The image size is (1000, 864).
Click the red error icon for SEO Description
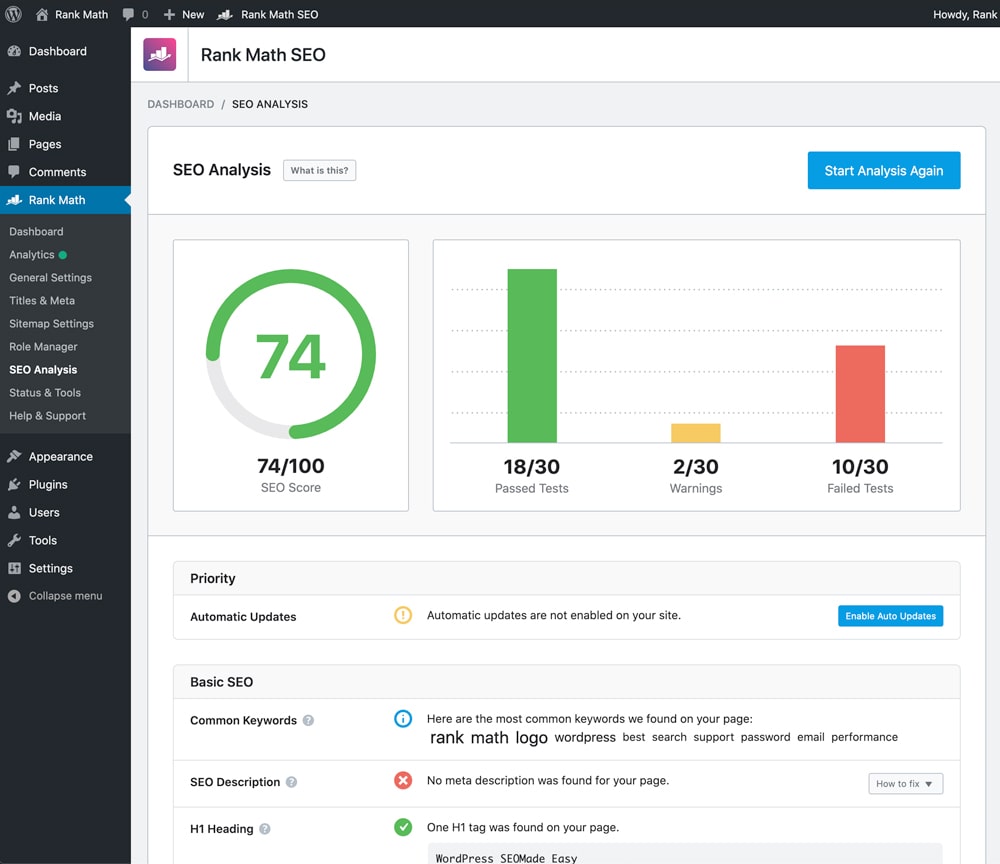[x=403, y=781]
